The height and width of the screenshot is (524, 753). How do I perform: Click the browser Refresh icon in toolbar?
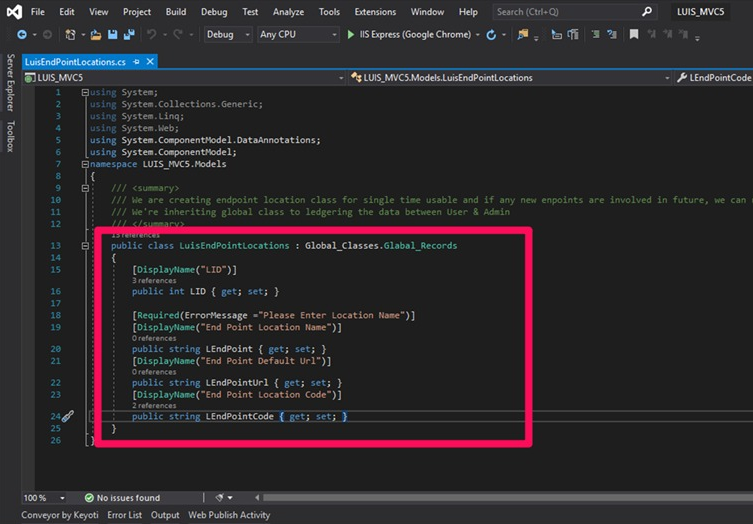(x=490, y=34)
